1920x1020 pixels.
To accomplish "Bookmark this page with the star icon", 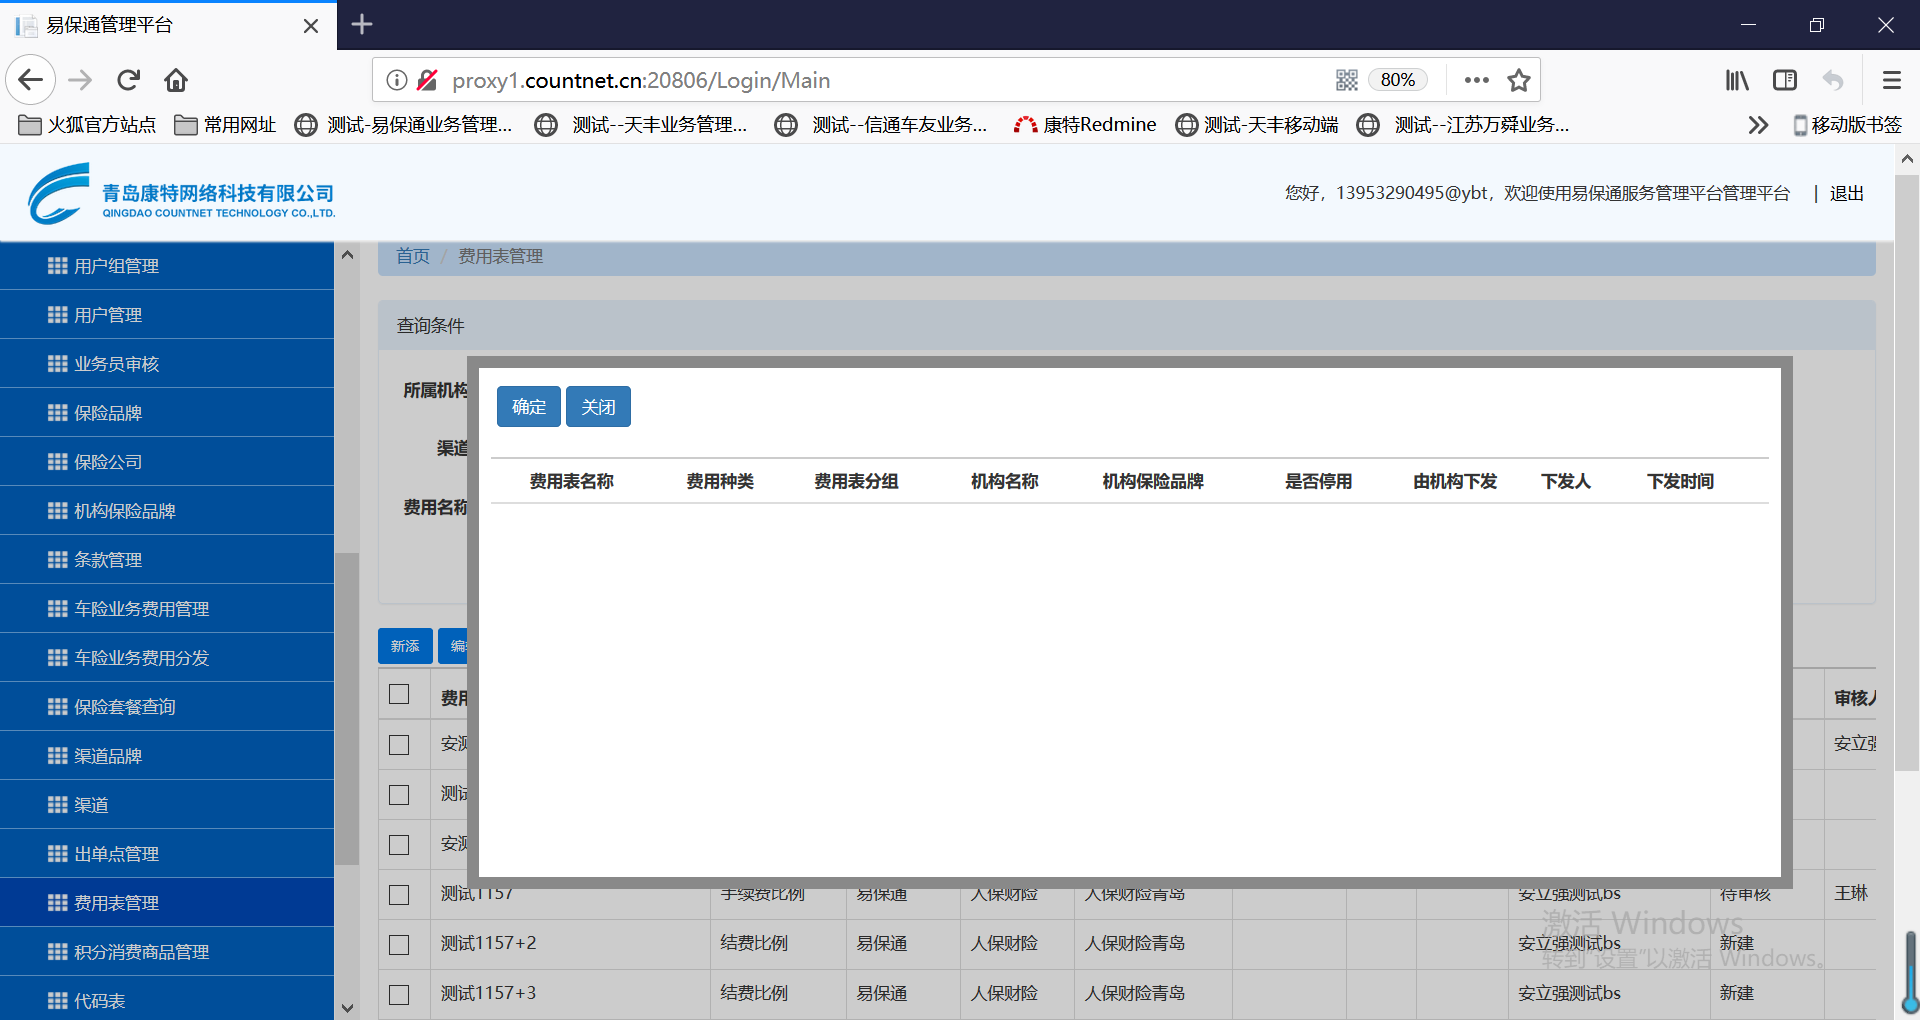I will click(x=1519, y=80).
